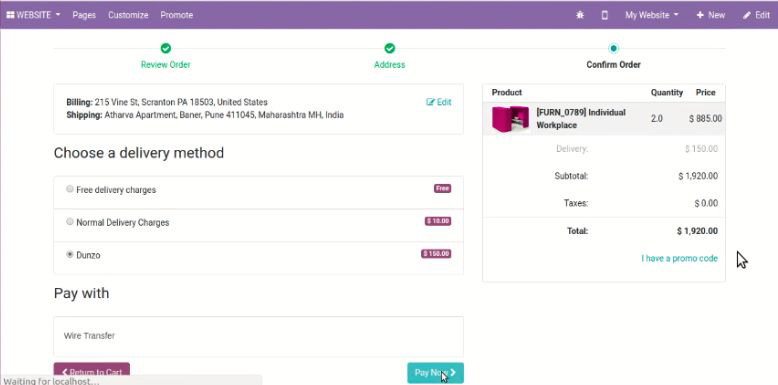The image size is (778, 385).
Task: Click the Address step label
Action: coord(389,64)
